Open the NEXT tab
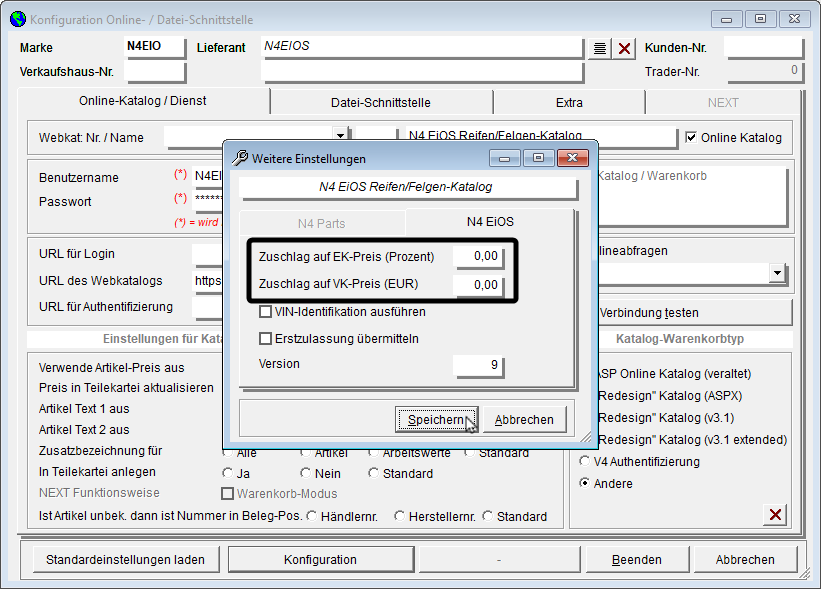The image size is (821, 589). (x=723, y=103)
